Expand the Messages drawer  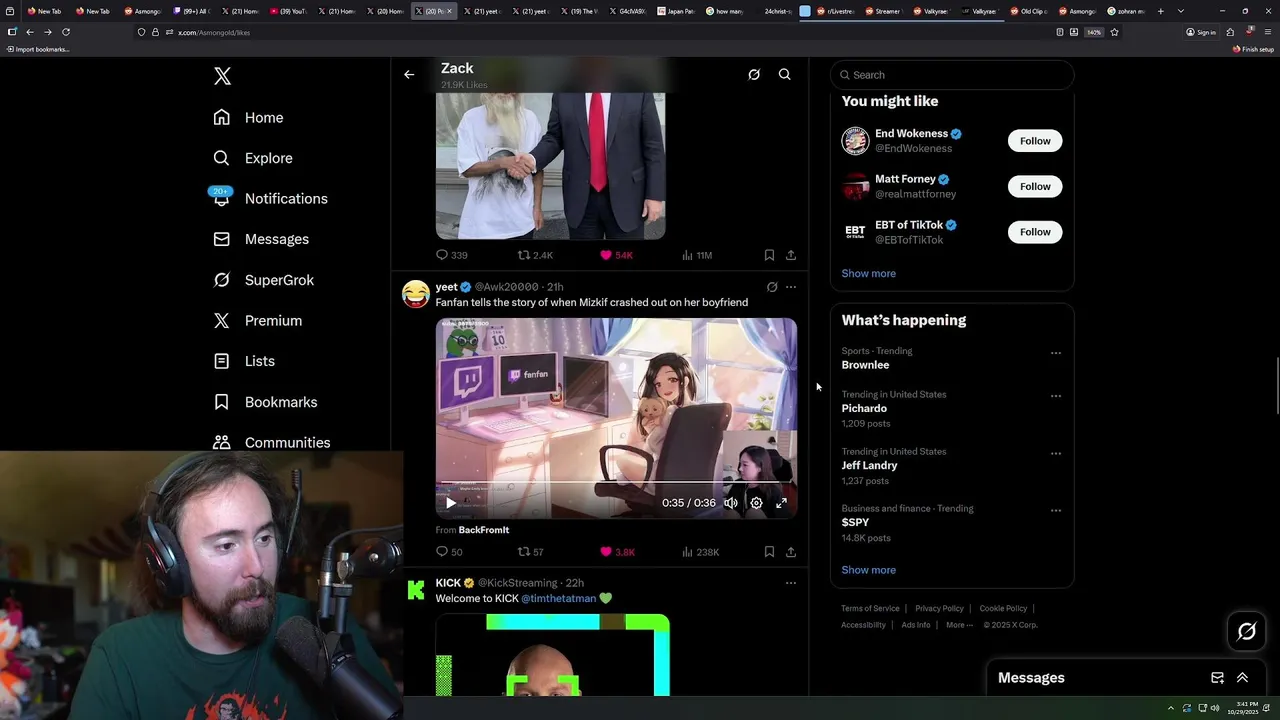point(1243,678)
